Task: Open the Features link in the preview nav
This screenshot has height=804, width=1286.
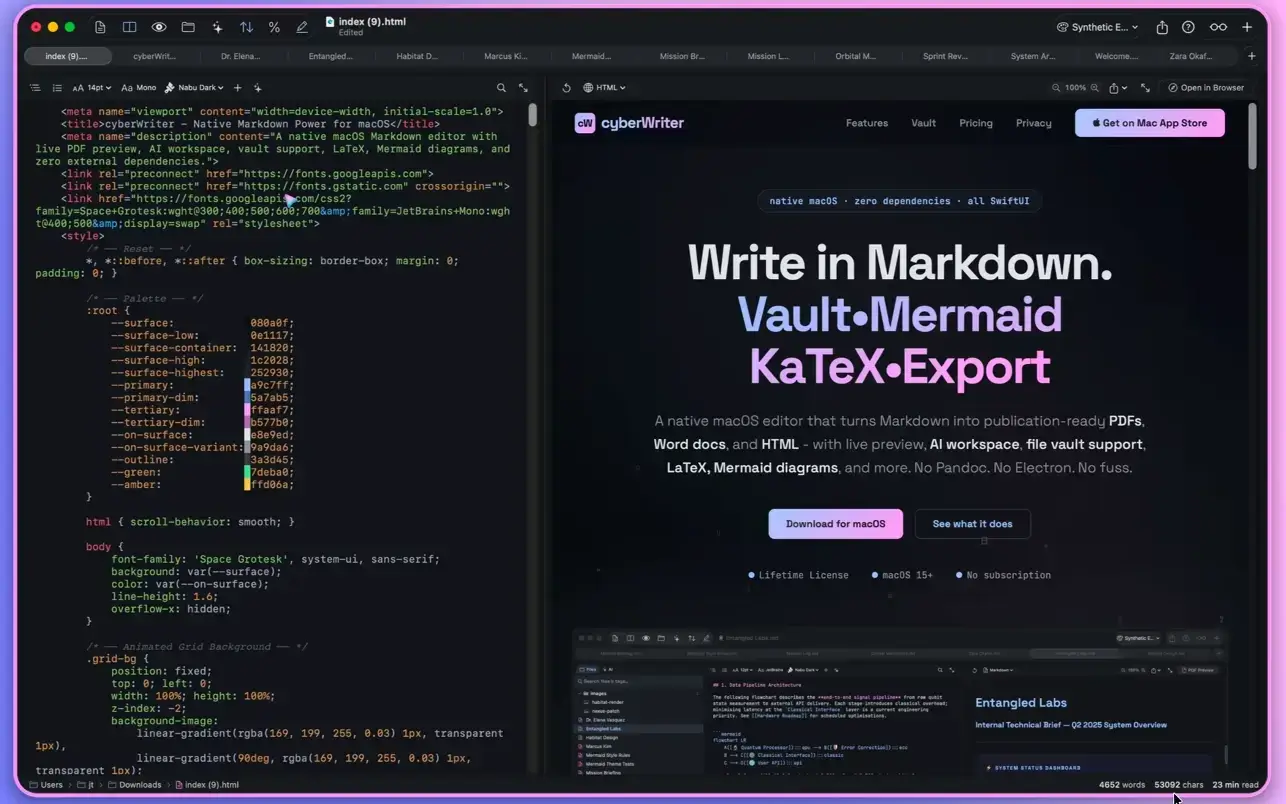Action: point(867,123)
